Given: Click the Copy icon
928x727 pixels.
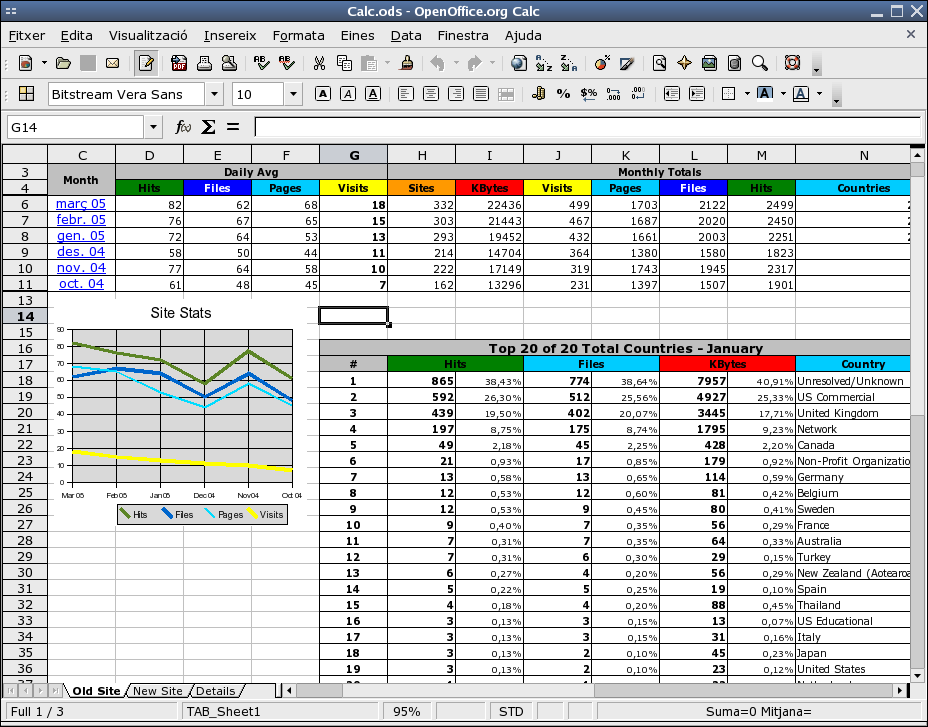Looking at the screenshot, I should (x=344, y=63).
